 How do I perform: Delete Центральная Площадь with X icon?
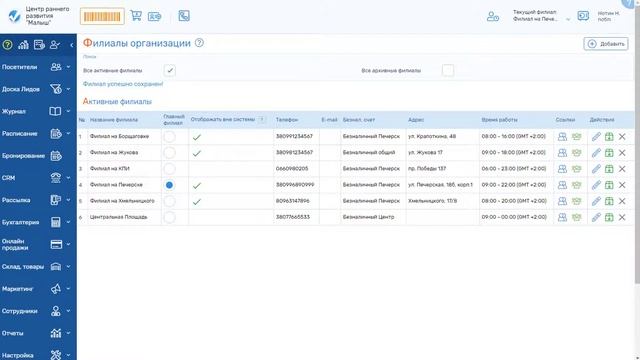pos(622,217)
